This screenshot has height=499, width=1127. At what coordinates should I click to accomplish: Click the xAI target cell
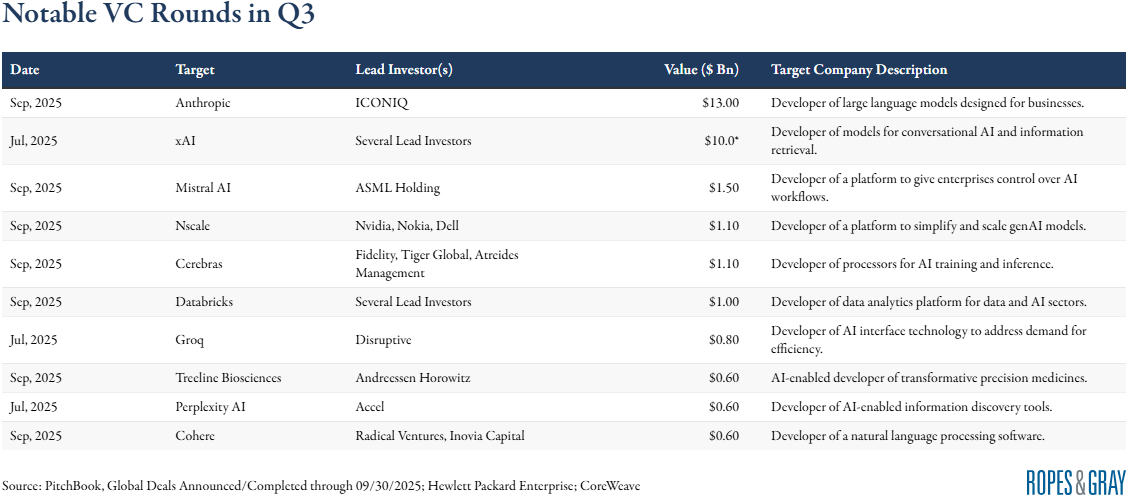(x=186, y=141)
